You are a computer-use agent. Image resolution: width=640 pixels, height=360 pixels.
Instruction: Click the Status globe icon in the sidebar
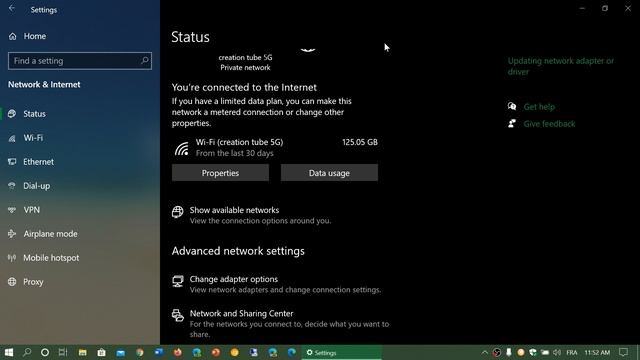[12, 114]
